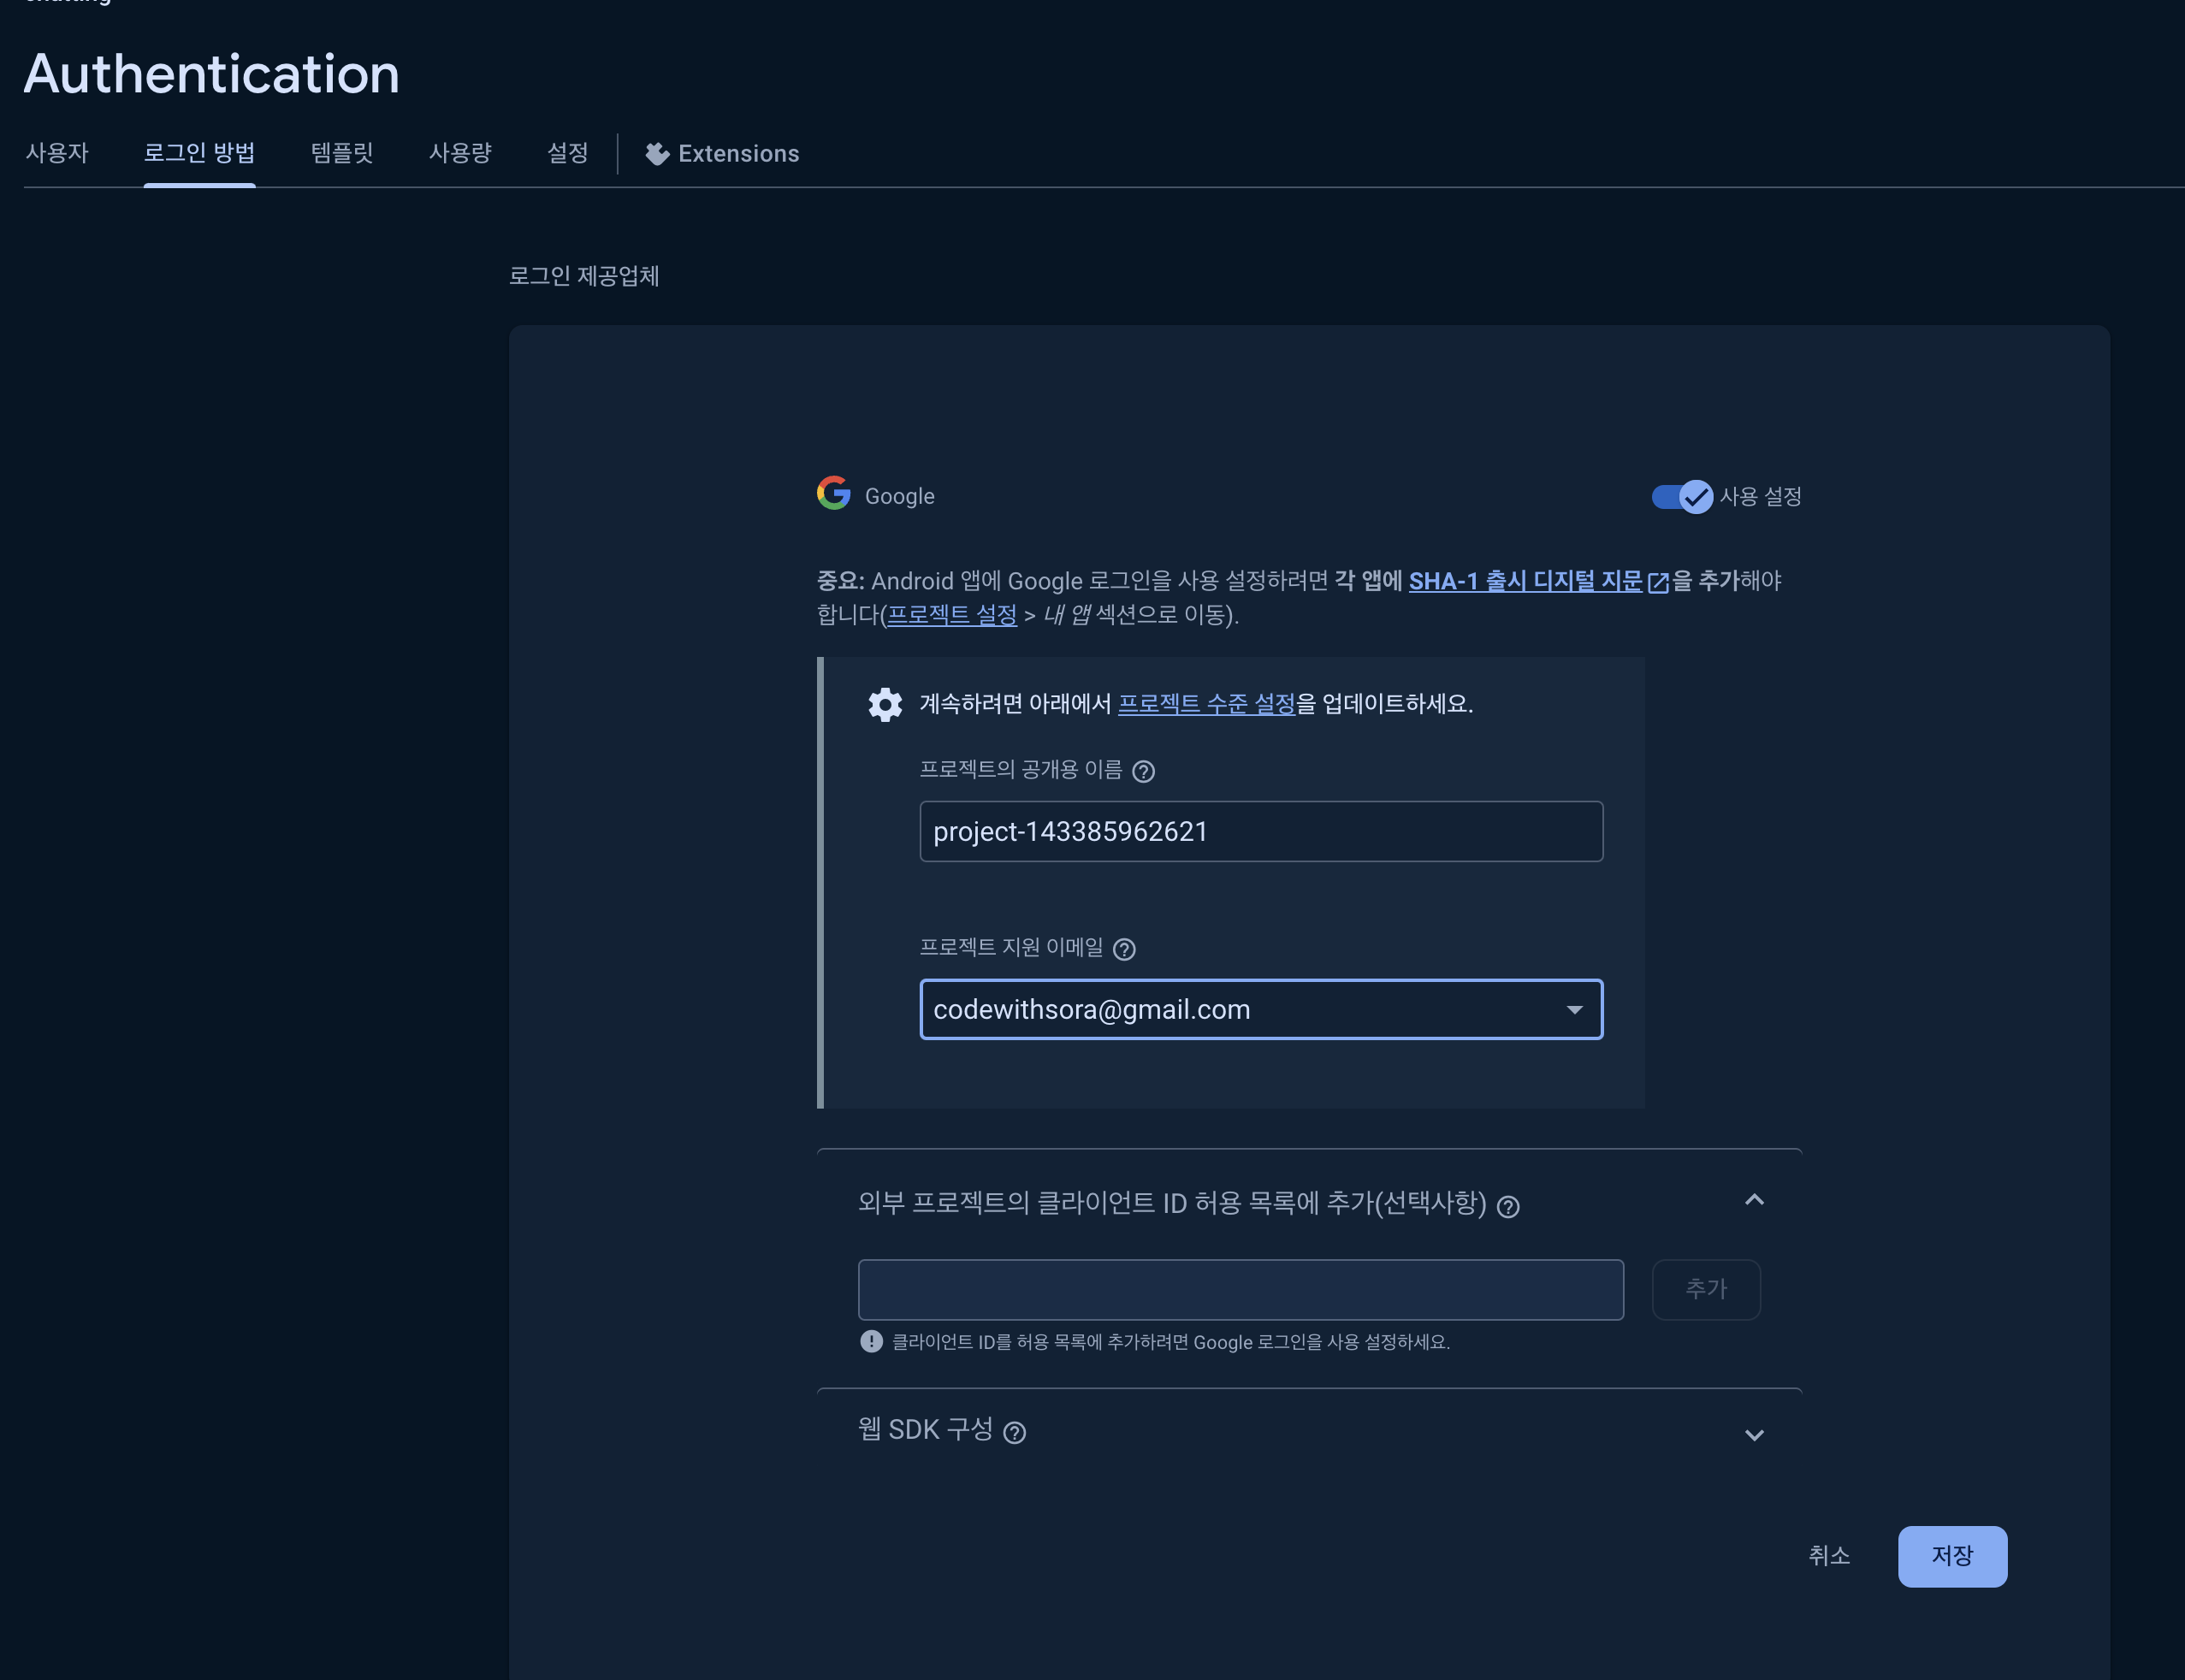Open the 프로젝트 지원 이메일 dropdown
Image resolution: width=2185 pixels, height=1680 pixels.
(1574, 1010)
